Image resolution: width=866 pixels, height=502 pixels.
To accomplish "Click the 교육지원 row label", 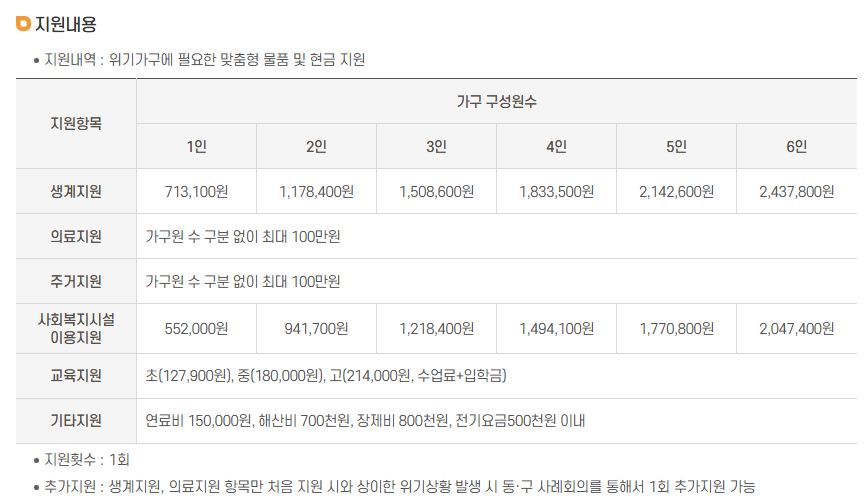I will coord(76,376).
